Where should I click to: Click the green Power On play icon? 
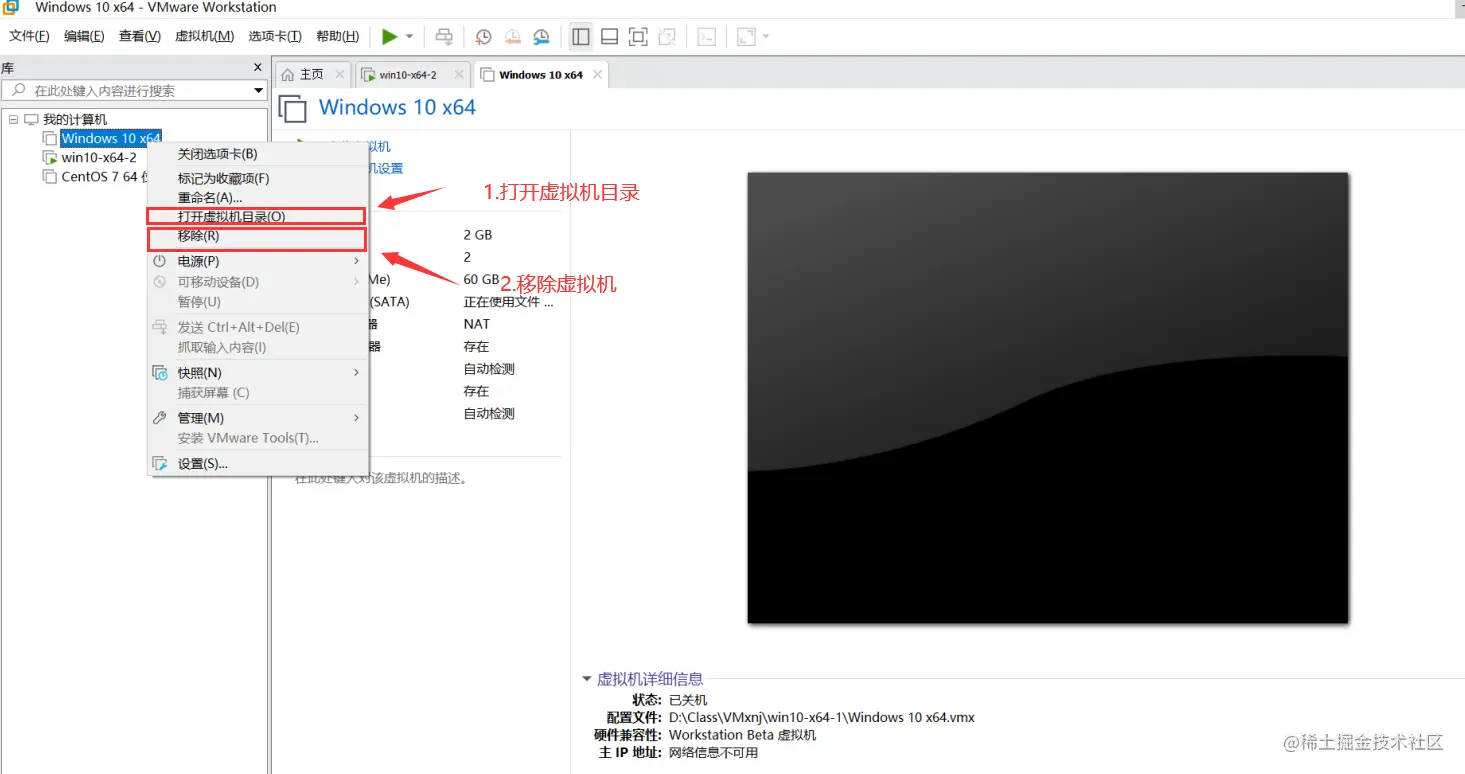tap(389, 37)
